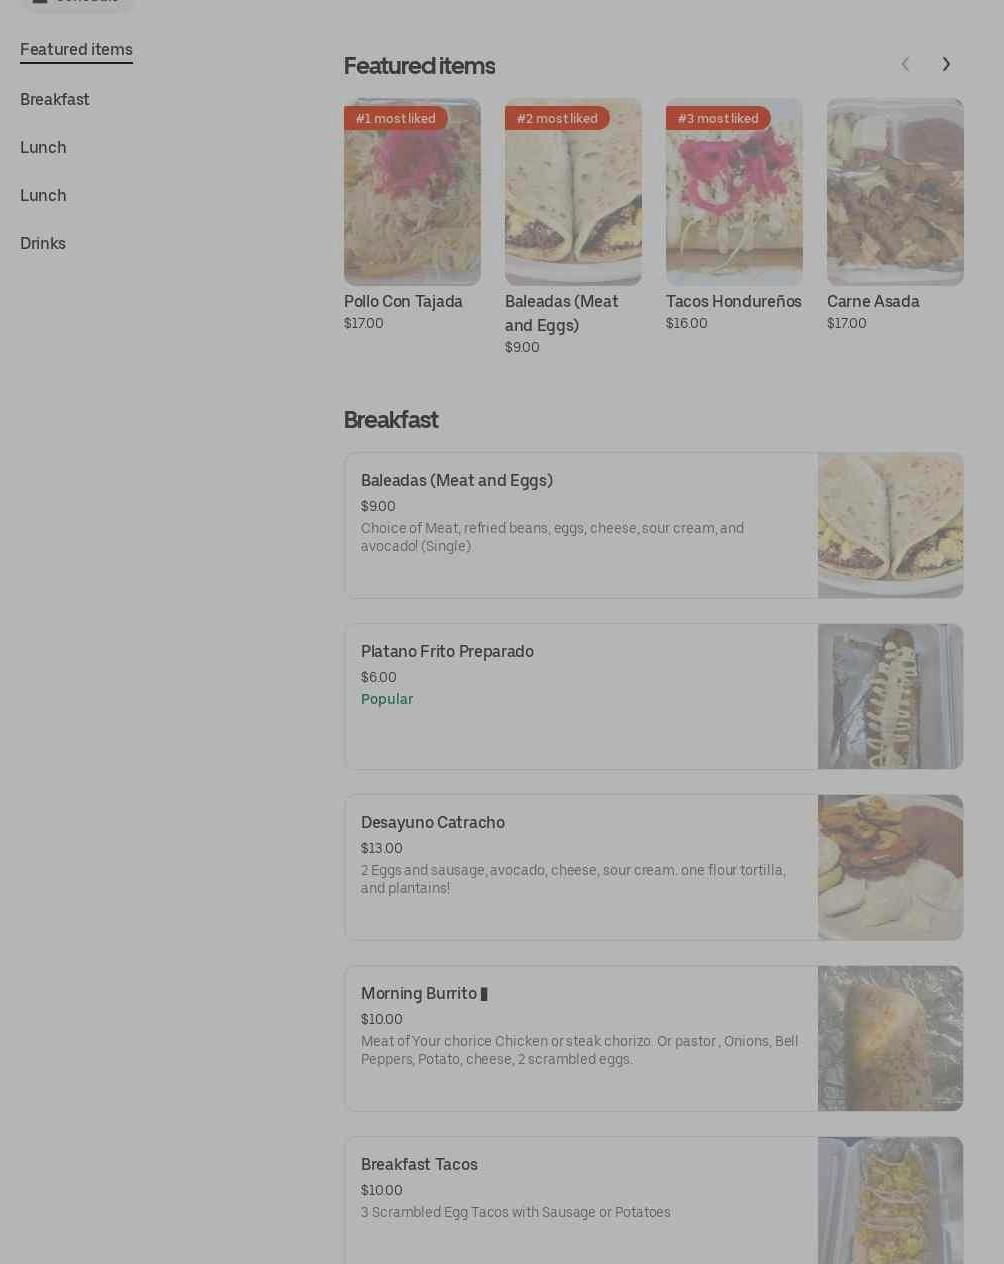Select Featured items in sidebar
Image resolution: width=1004 pixels, height=1264 pixels.
click(x=76, y=50)
